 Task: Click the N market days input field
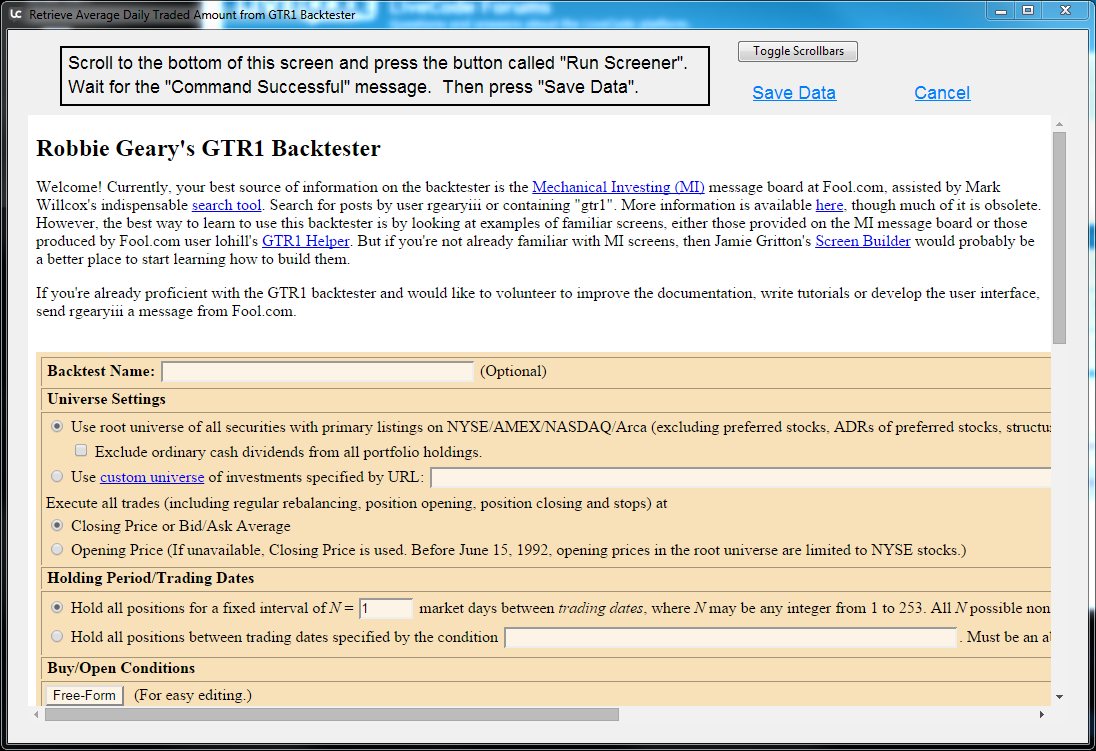(386, 608)
